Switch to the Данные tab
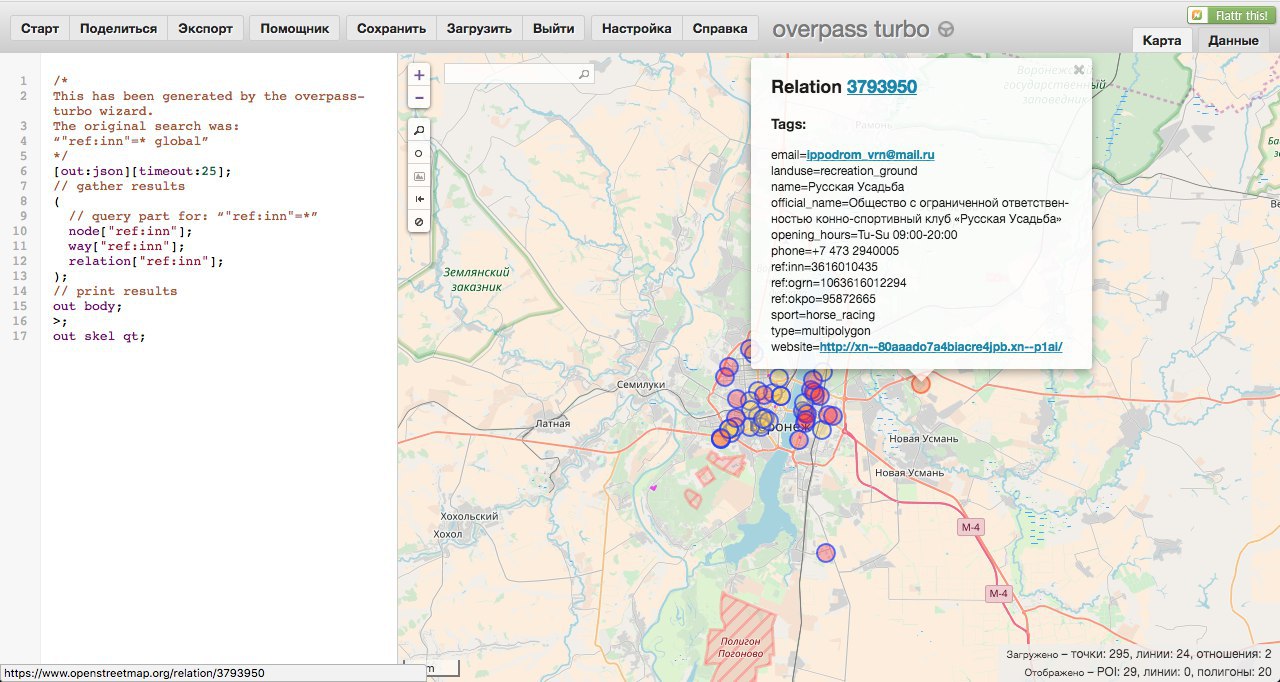 click(x=1233, y=41)
